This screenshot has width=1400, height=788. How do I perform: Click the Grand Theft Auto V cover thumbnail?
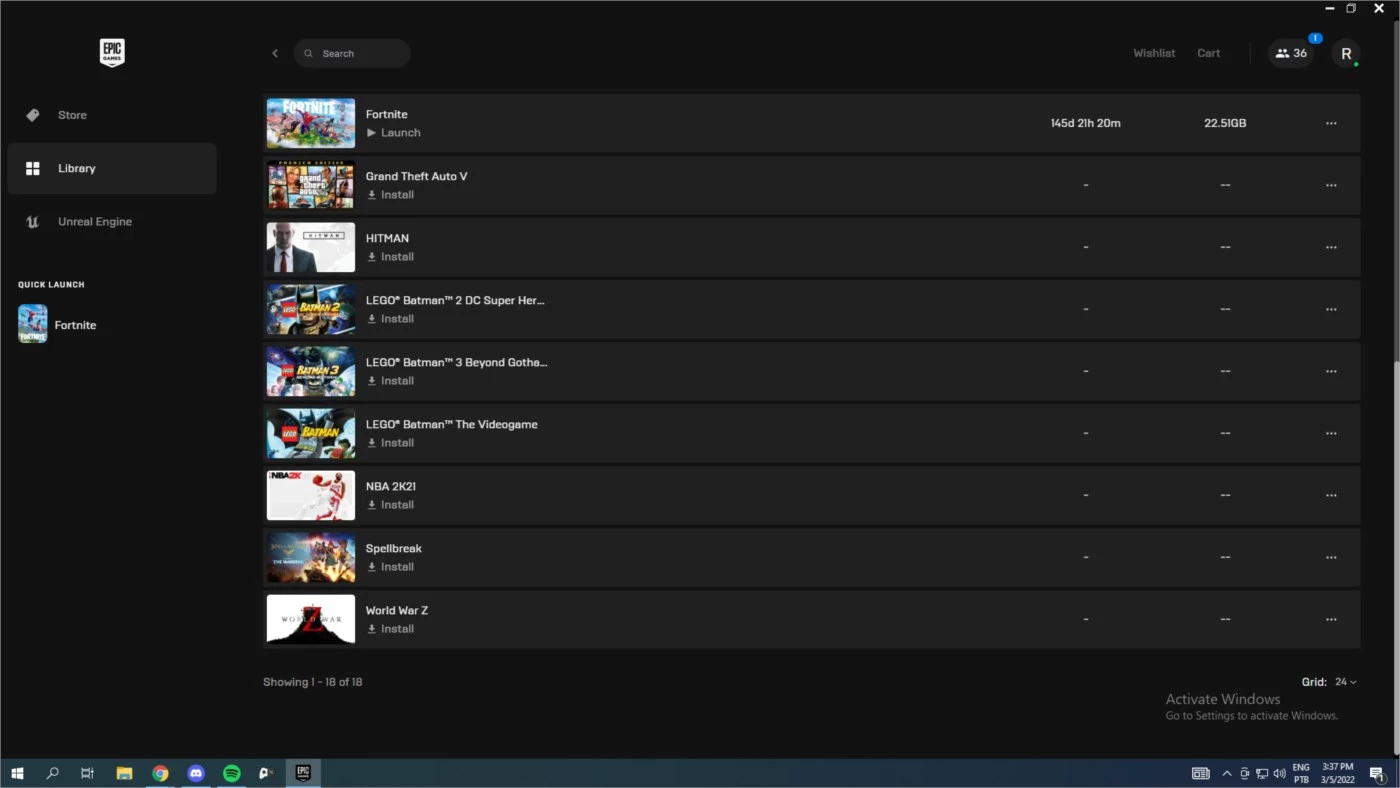coord(311,185)
